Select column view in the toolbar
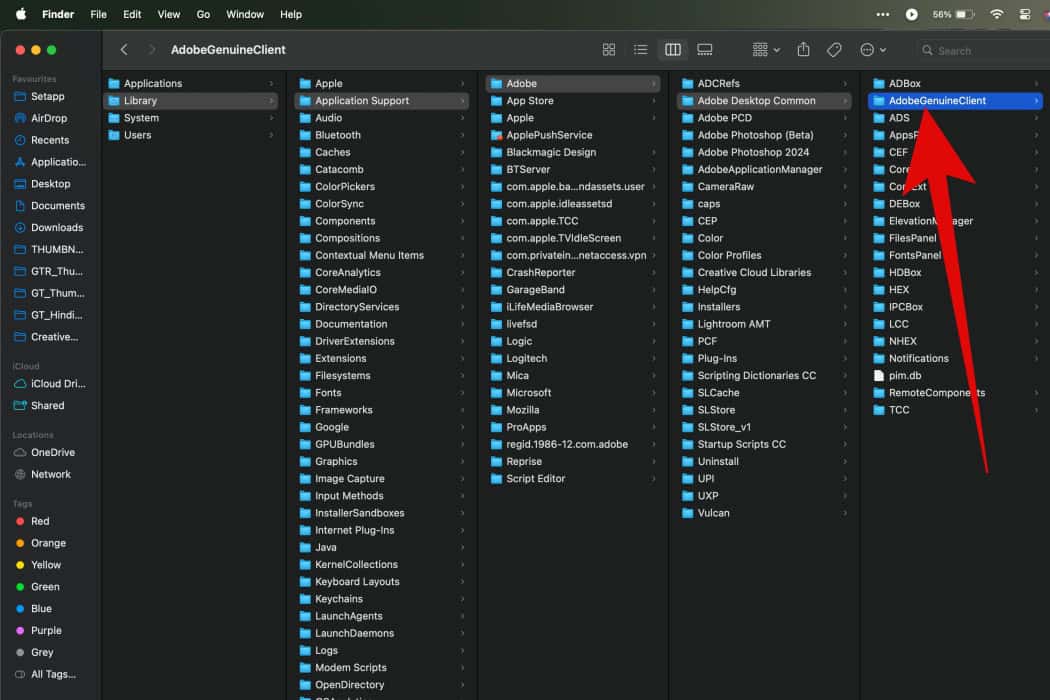The image size is (1050, 700). (673, 50)
